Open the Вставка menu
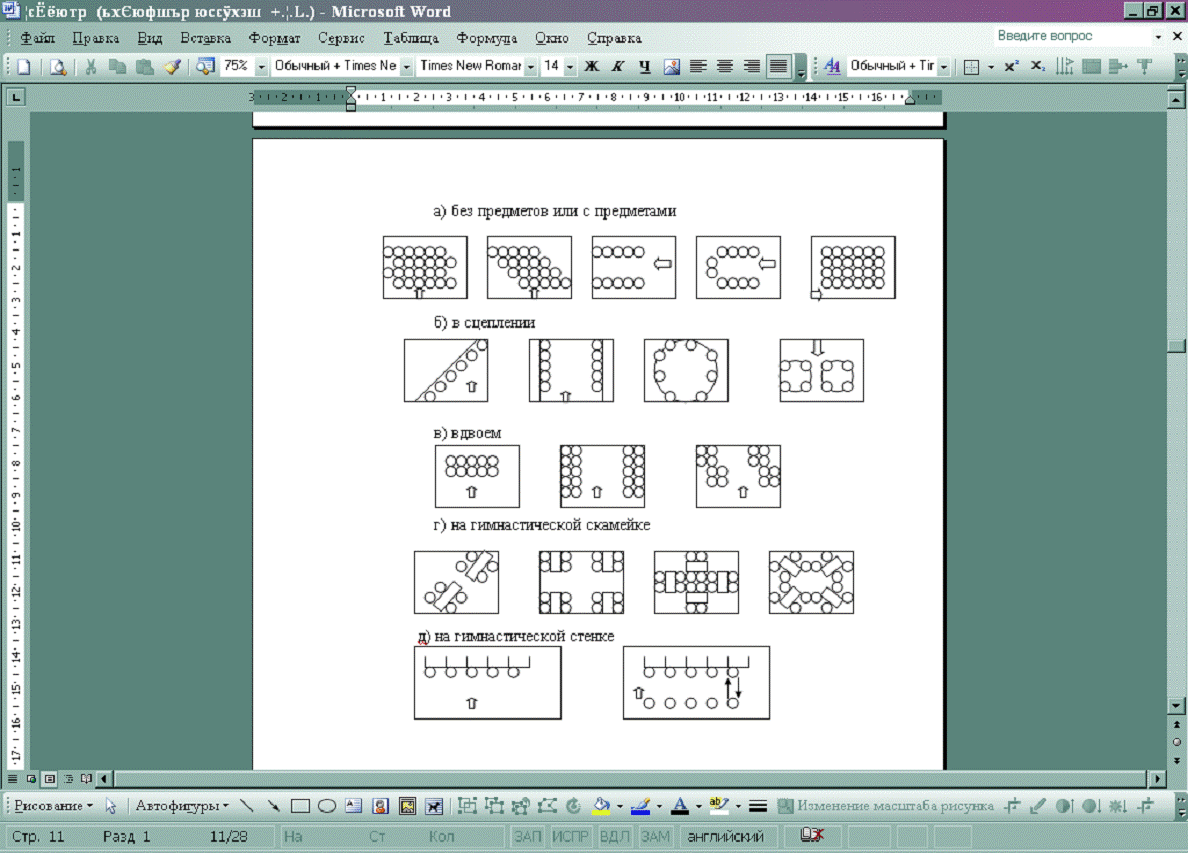Screen dimensions: 1188x853 pyautogui.click(x=205, y=38)
